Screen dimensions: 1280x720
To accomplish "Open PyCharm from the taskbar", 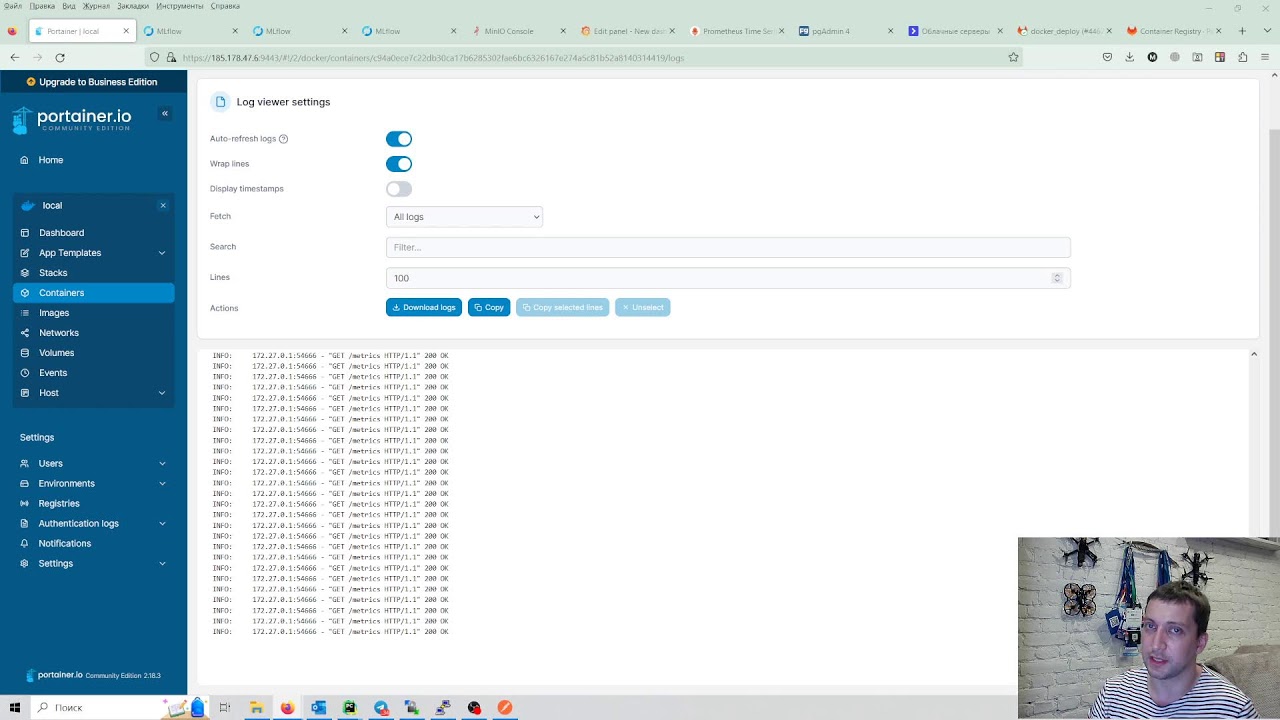I will click(x=349, y=707).
